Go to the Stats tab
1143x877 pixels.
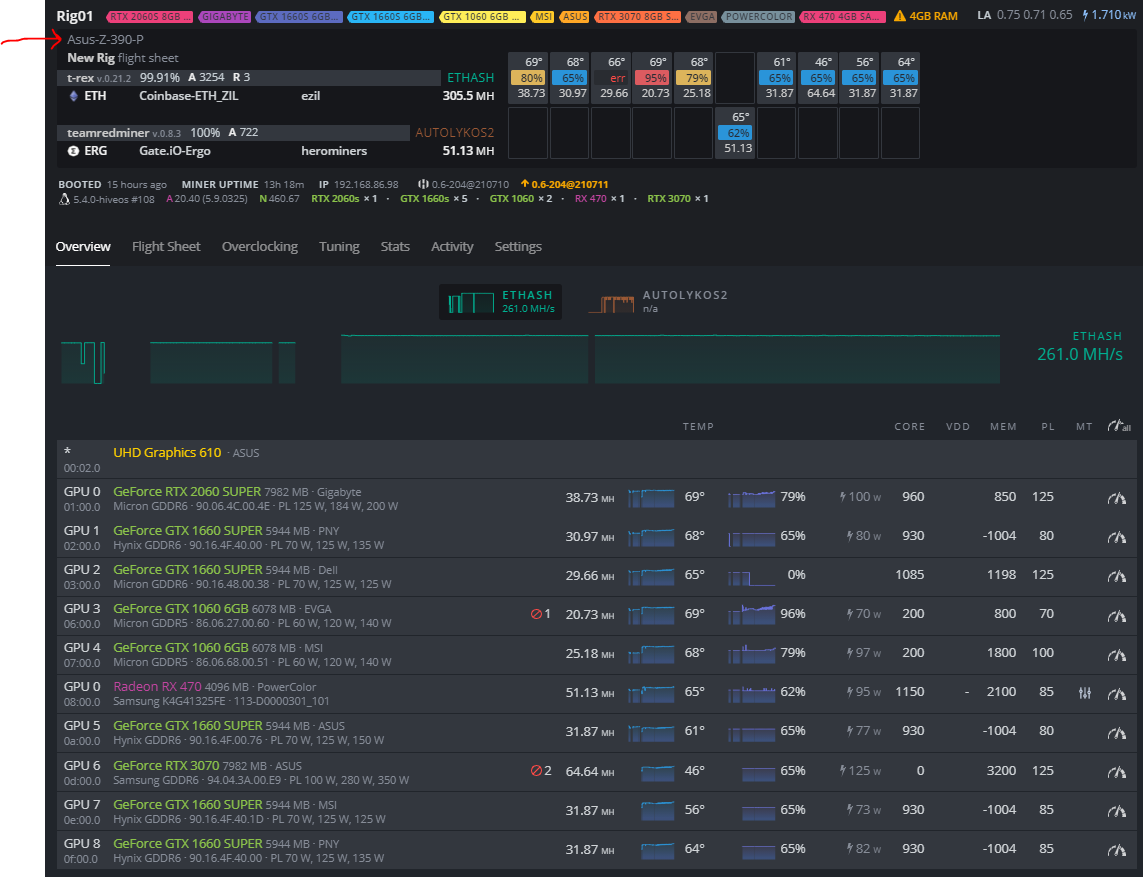point(395,247)
